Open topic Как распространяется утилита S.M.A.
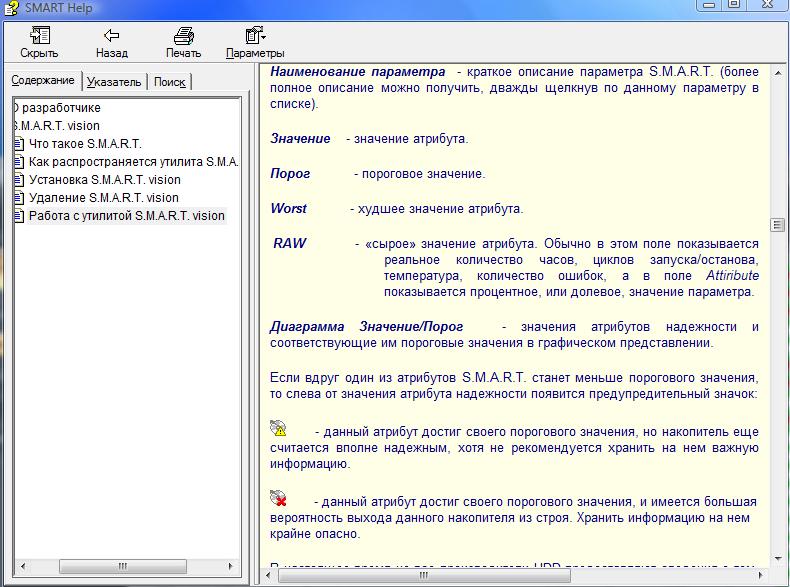This screenshot has width=790, height=587. pos(134,162)
